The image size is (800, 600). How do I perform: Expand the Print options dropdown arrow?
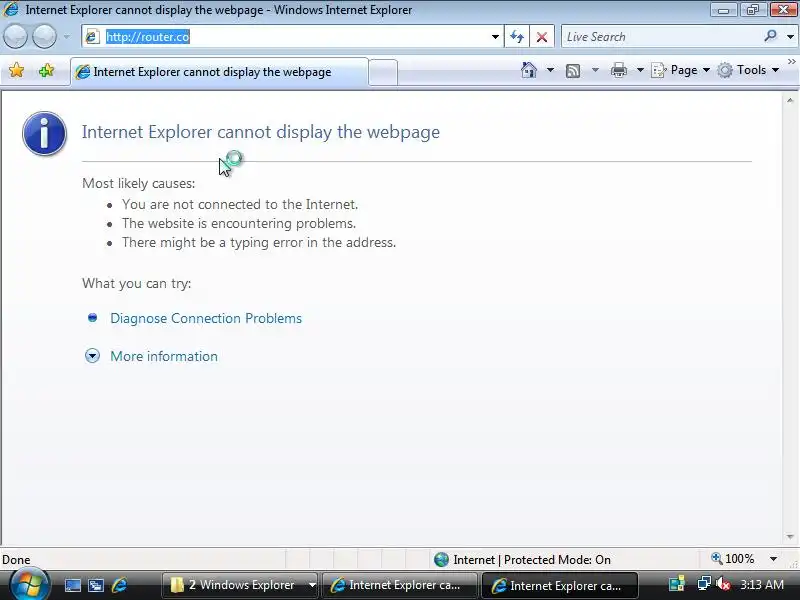640,70
